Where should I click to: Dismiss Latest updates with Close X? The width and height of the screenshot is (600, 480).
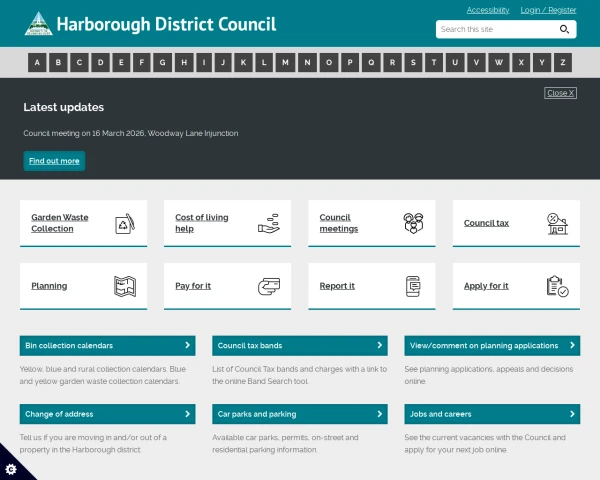pos(561,93)
